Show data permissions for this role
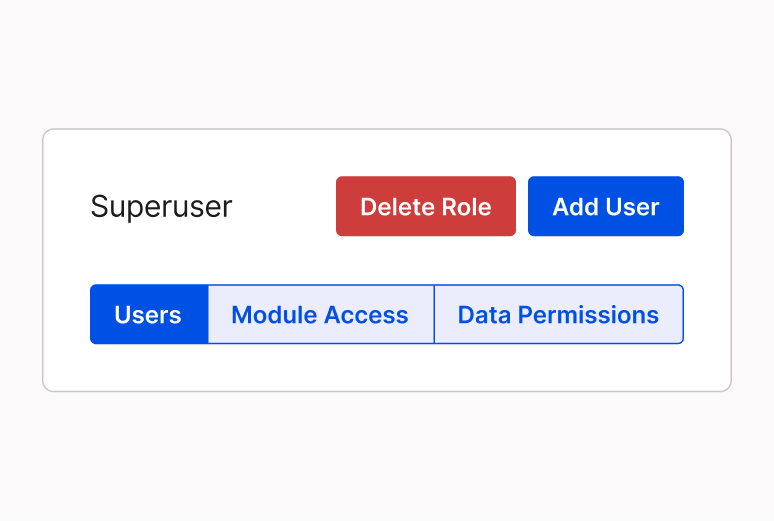This screenshot has height=521, width=774. (559, 314)
